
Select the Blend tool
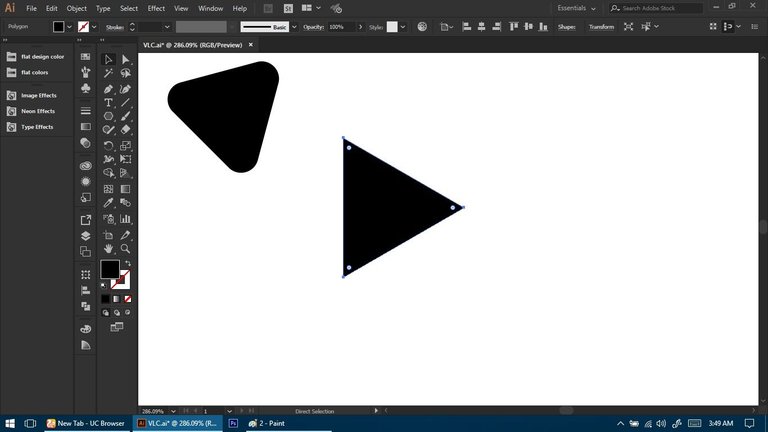point(125,202)
